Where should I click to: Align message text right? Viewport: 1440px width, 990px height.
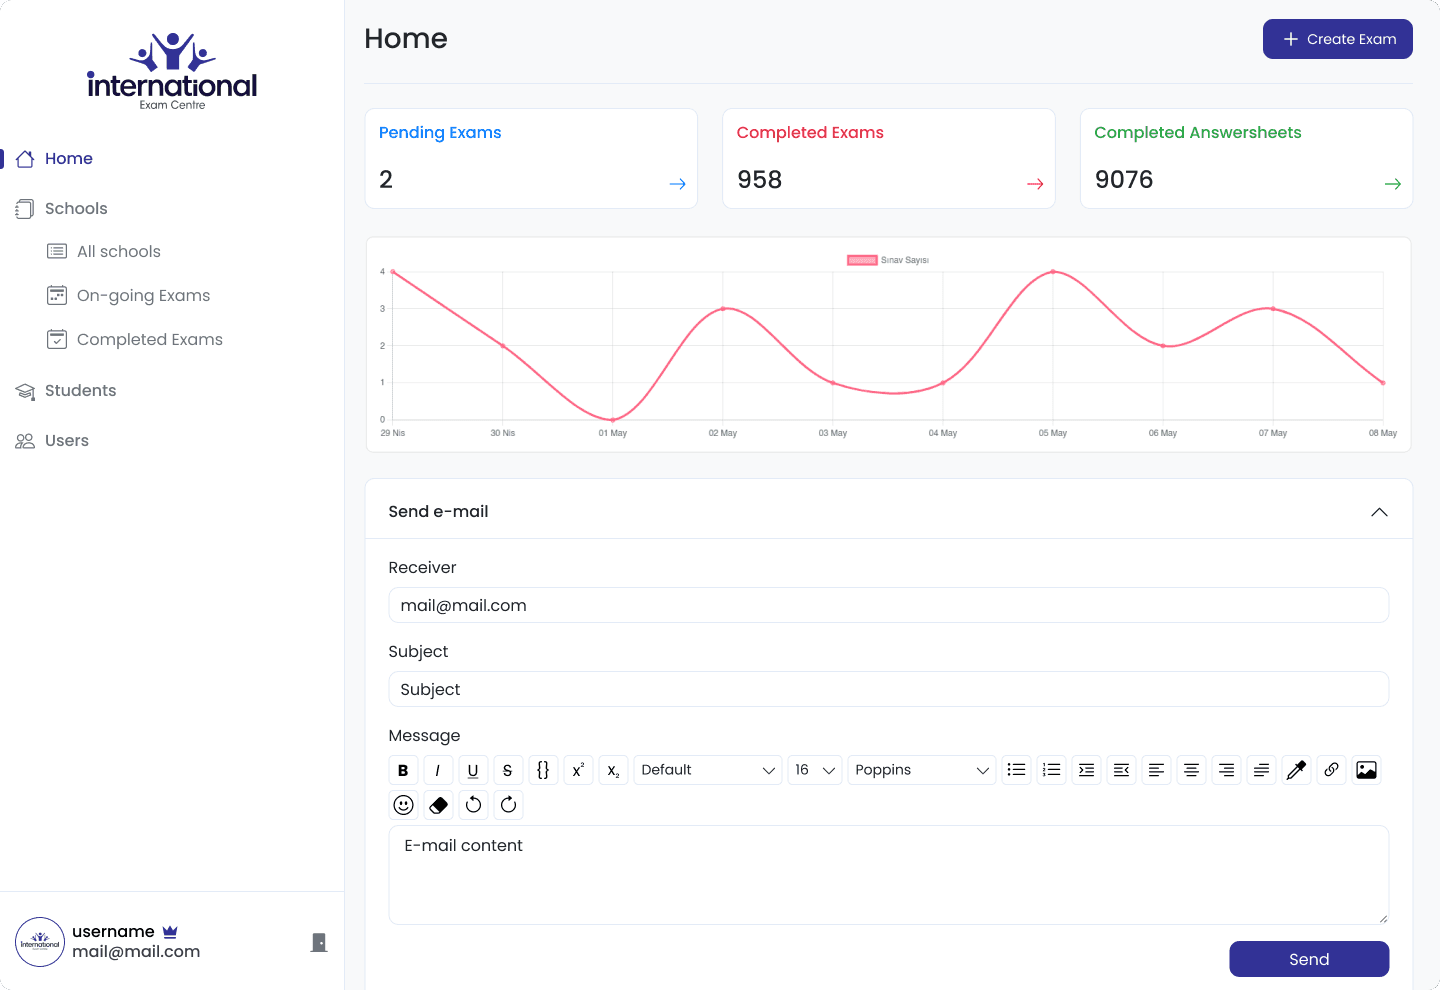point(1226,770)
